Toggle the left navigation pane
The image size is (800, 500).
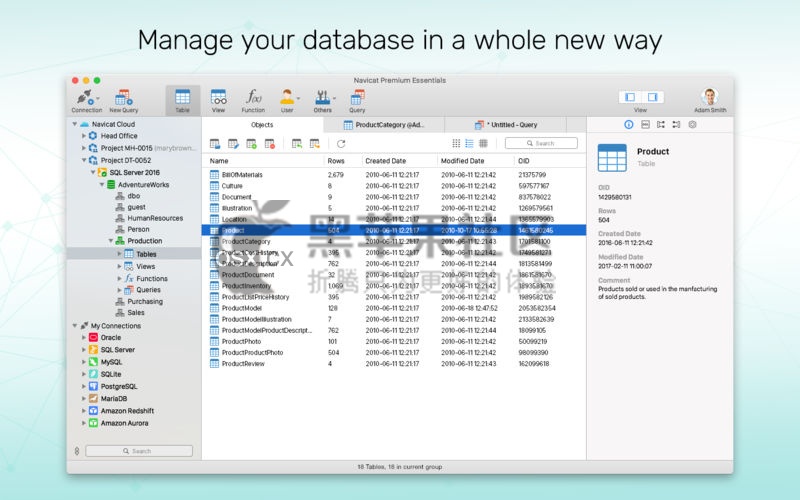(x=630, y=97)
